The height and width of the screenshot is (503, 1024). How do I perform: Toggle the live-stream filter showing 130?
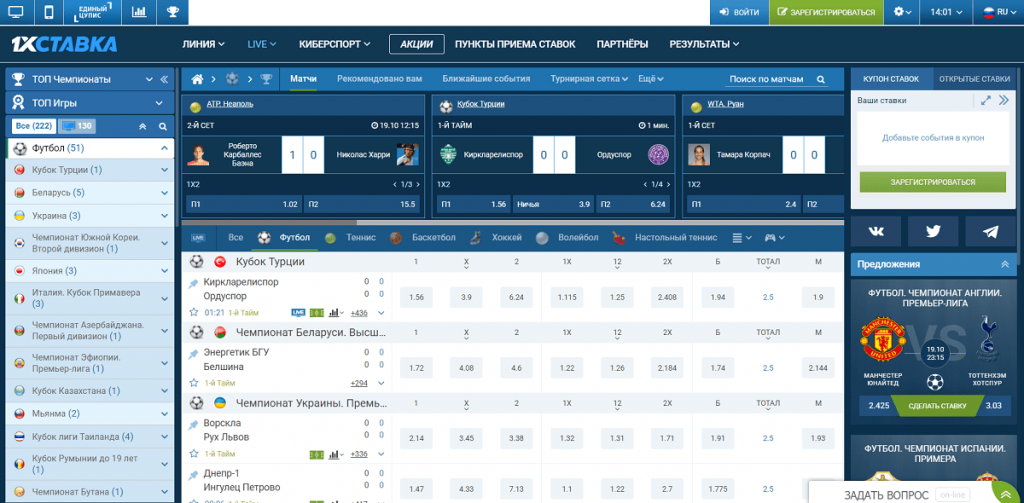click(x=77, y=126)
